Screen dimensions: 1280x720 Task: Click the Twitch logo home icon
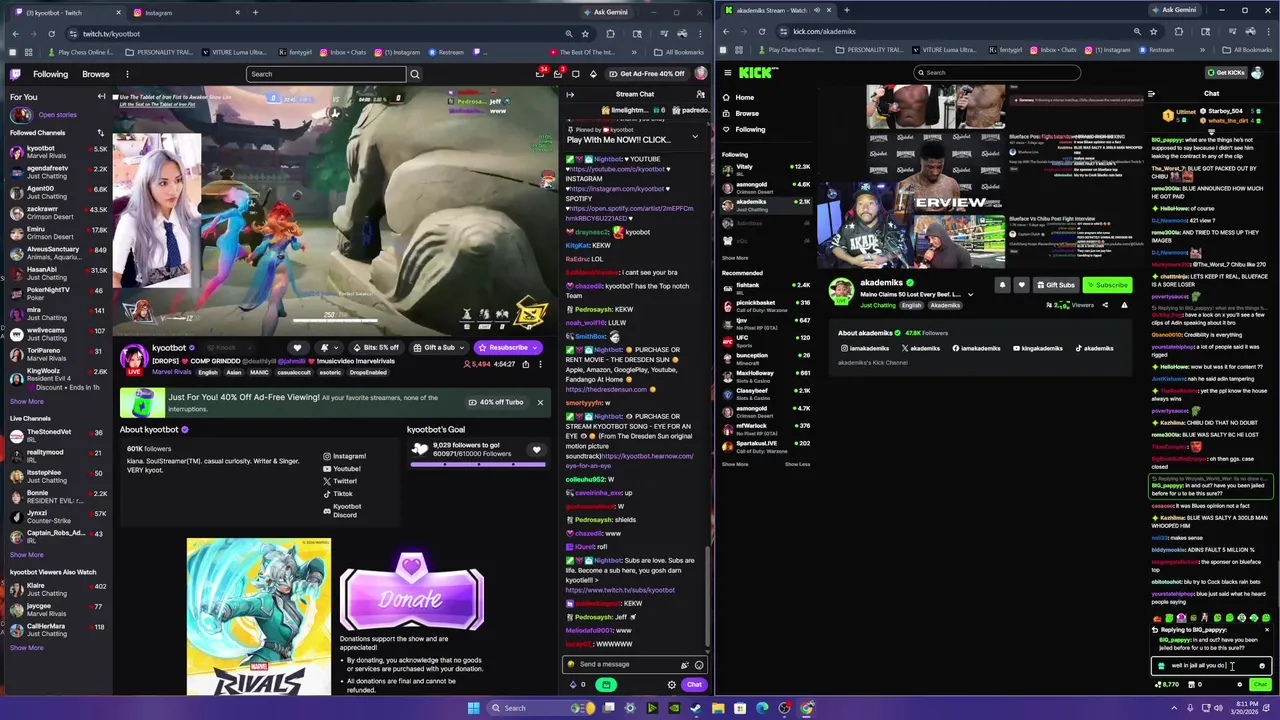[x=15, y=74]
